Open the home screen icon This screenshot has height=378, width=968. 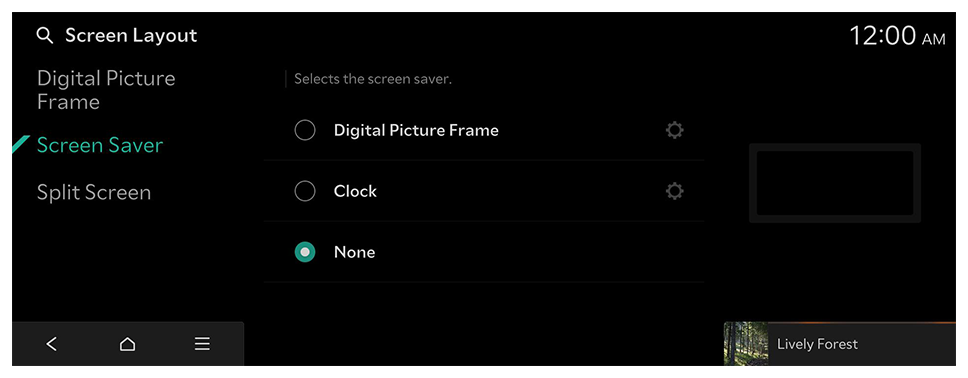pos(127,344)
